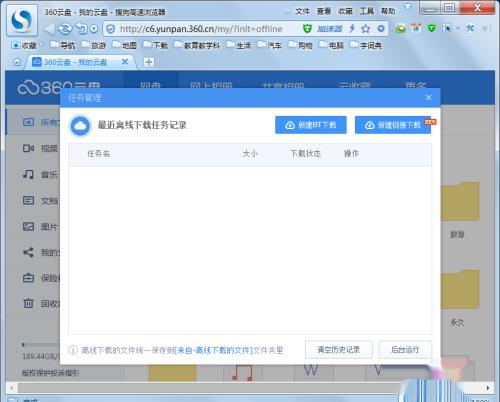500x402 pixels.
Task: Click the 图片 pictures icon in the sidebar
Action: click(x=28, y=226)
